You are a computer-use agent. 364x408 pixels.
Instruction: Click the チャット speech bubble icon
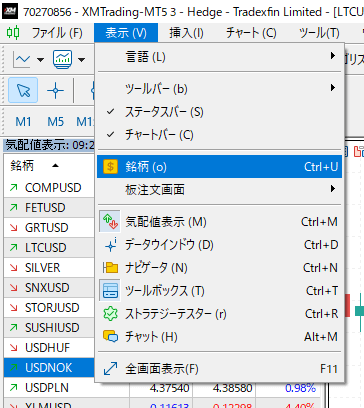(110, 337)
